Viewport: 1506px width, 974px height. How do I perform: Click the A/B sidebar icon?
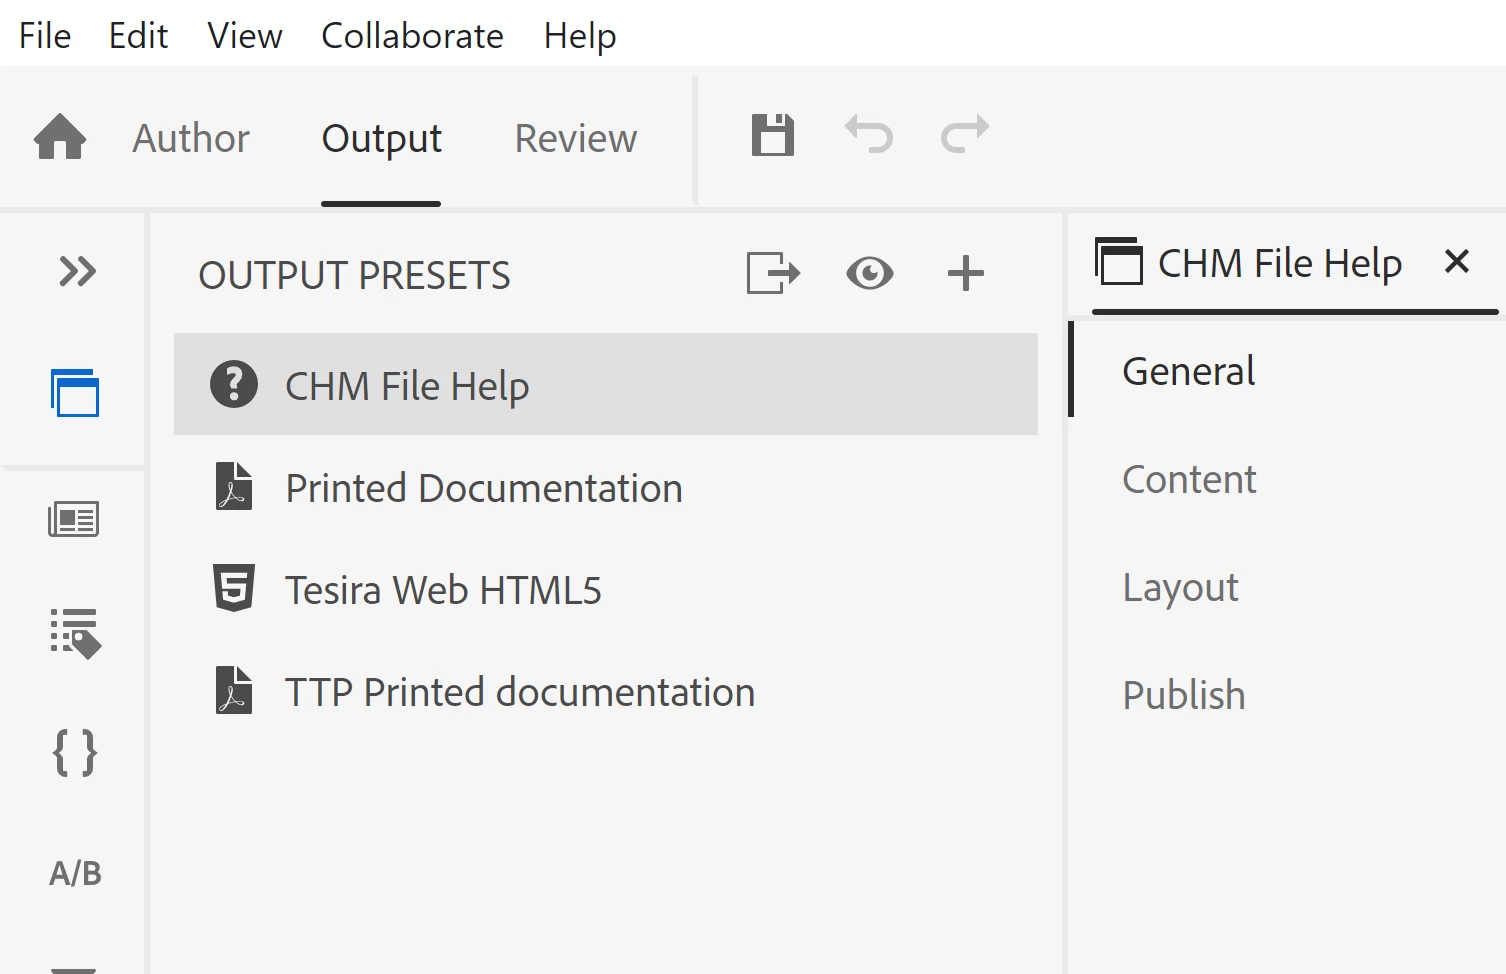[75, 873]
